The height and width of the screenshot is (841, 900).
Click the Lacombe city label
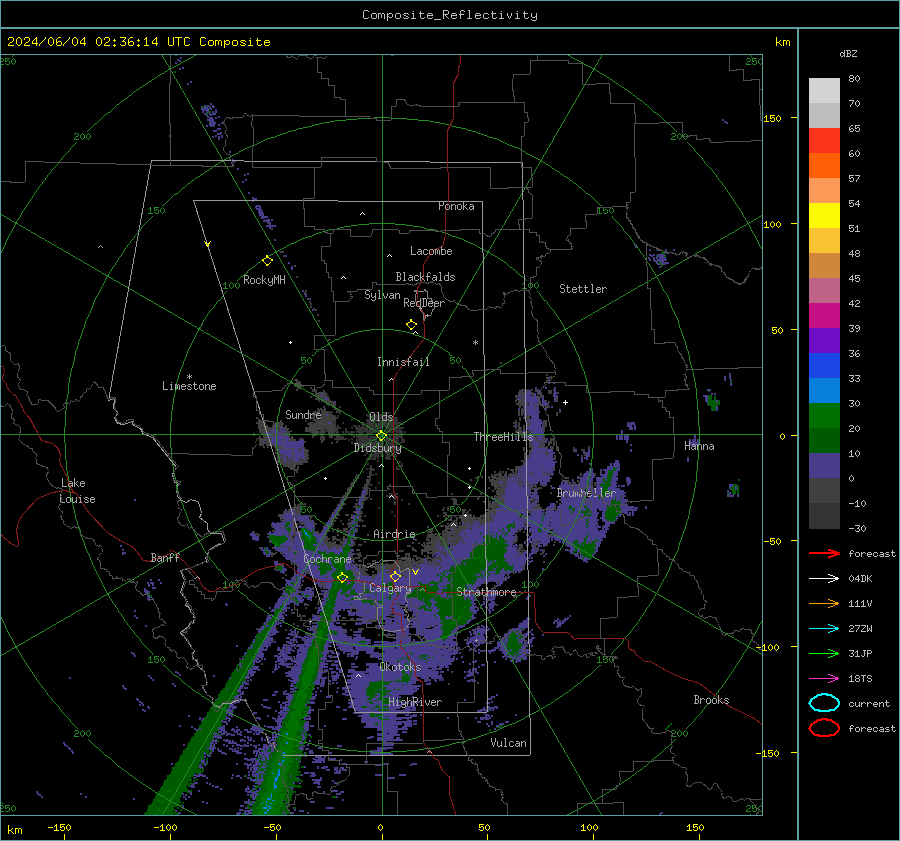[431, 251]
